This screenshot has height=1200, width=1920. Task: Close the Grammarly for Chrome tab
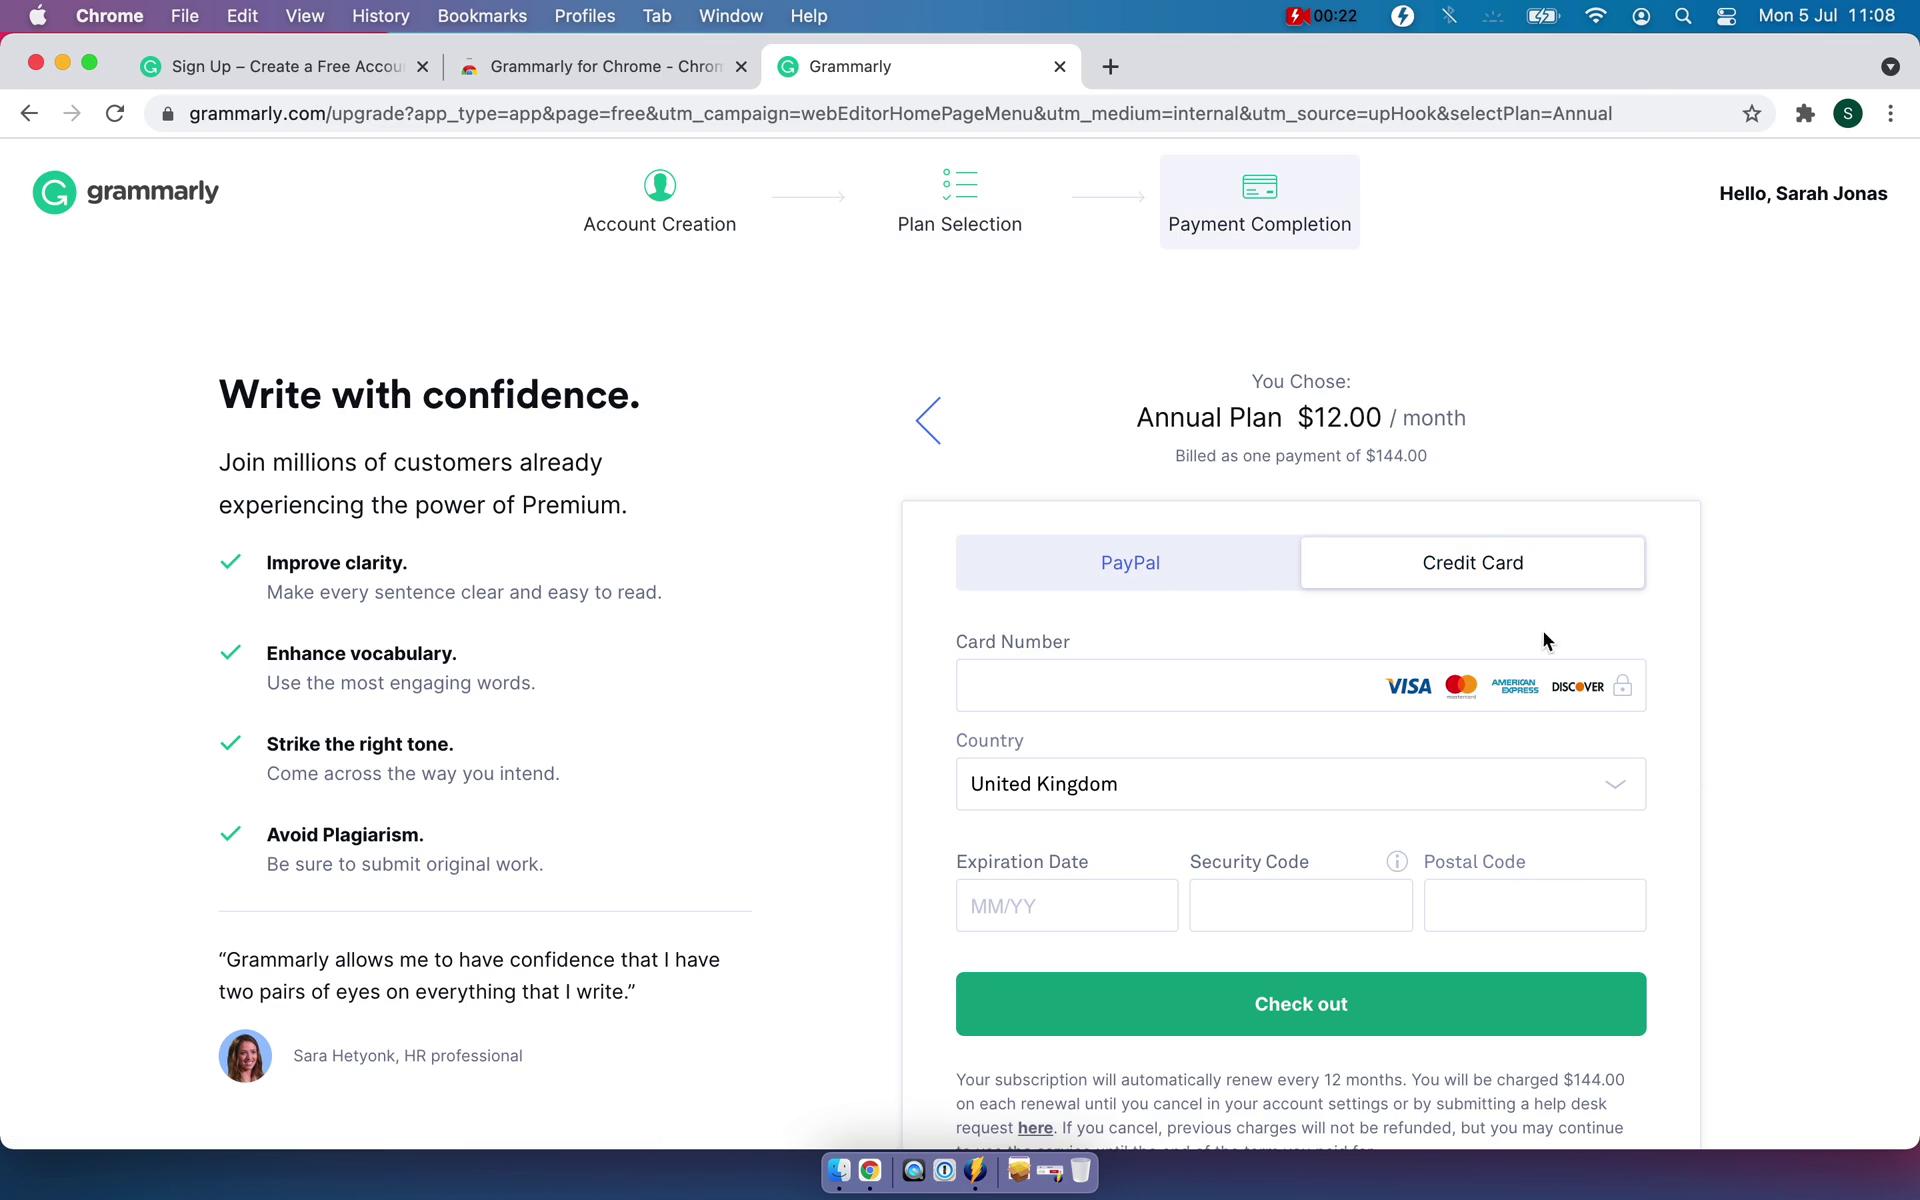741,67
